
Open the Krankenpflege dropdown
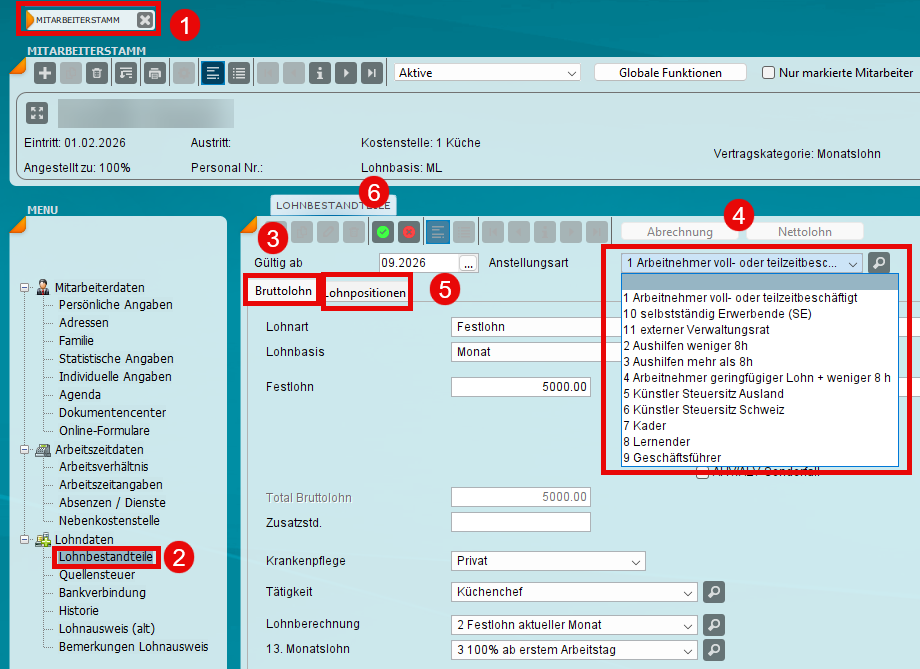(548, 561)
